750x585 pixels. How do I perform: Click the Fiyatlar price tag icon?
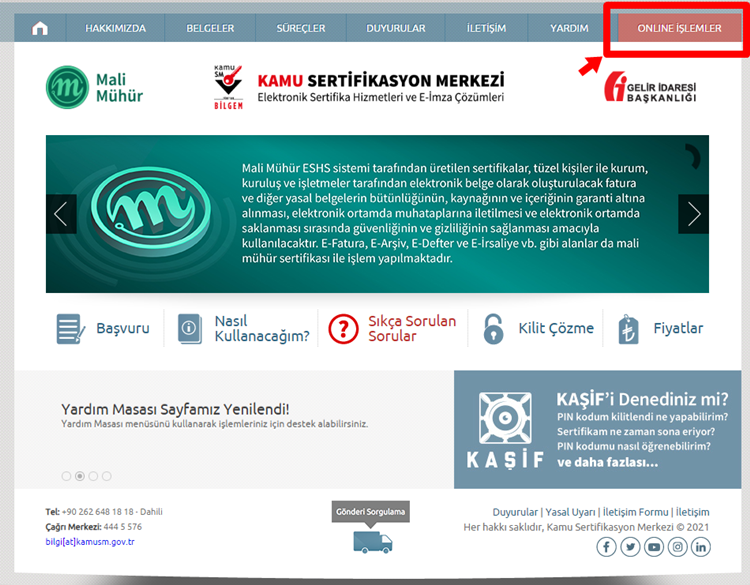pyautogui.click(x=628, y=329)
